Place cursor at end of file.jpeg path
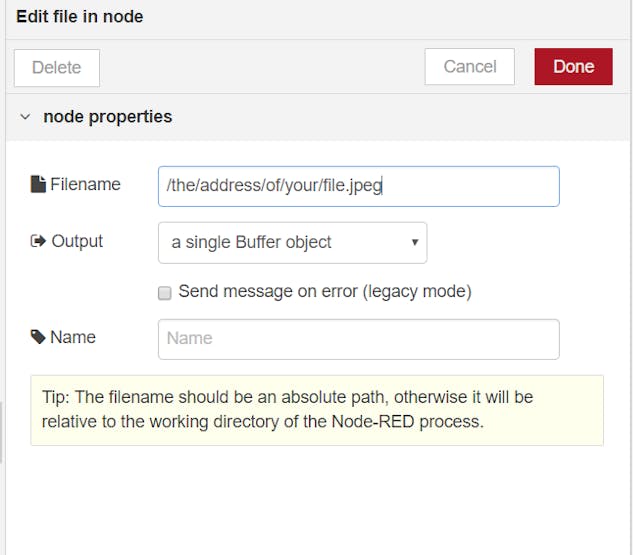The image size is (633, 555). point(382,186)
